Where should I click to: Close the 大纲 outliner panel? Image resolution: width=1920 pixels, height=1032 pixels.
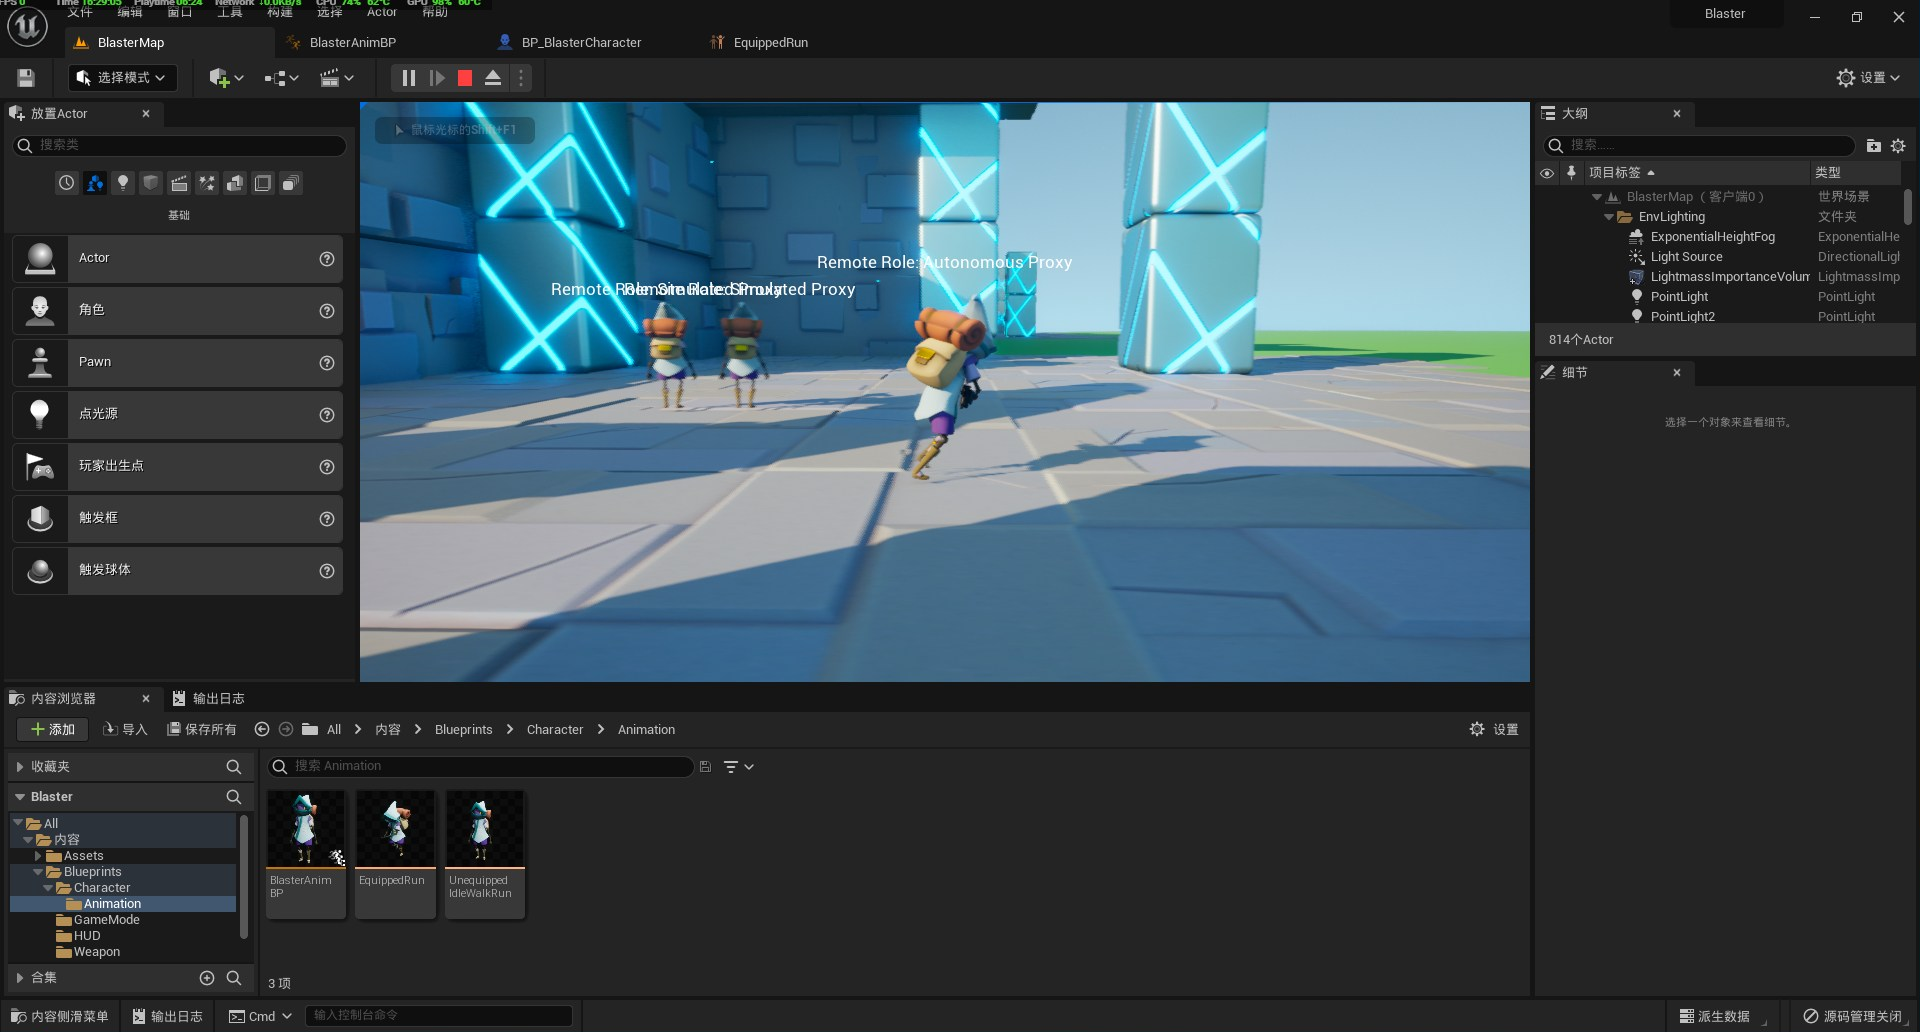(1677, 114)
